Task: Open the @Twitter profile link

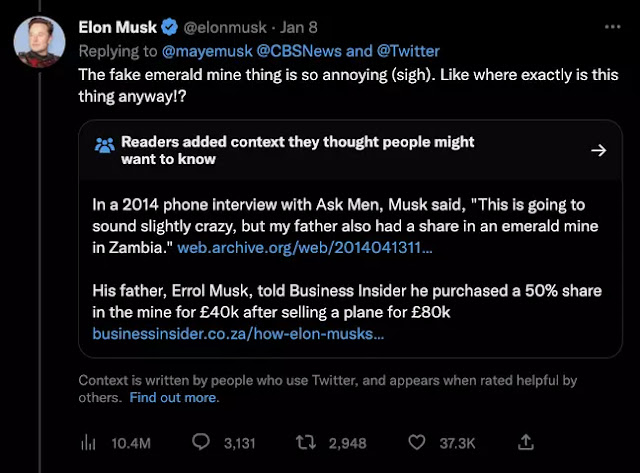Action: pyautogui.click(x=408, y=51)
